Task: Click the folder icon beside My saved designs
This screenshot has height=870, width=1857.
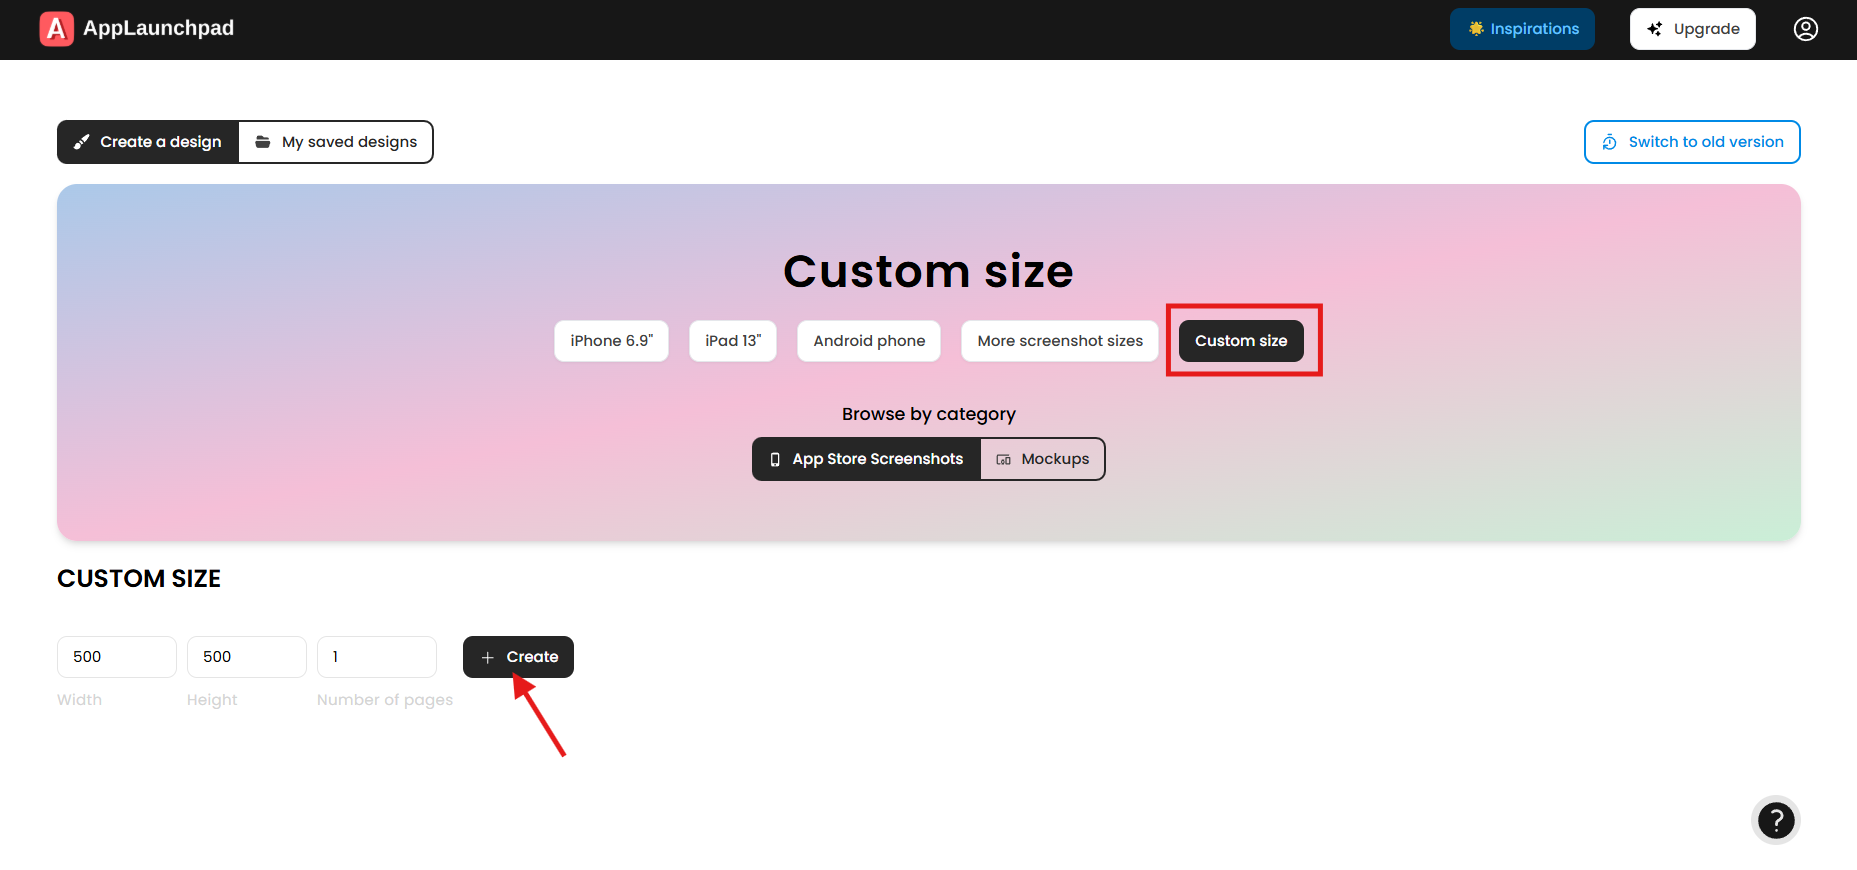Action: 263,142
